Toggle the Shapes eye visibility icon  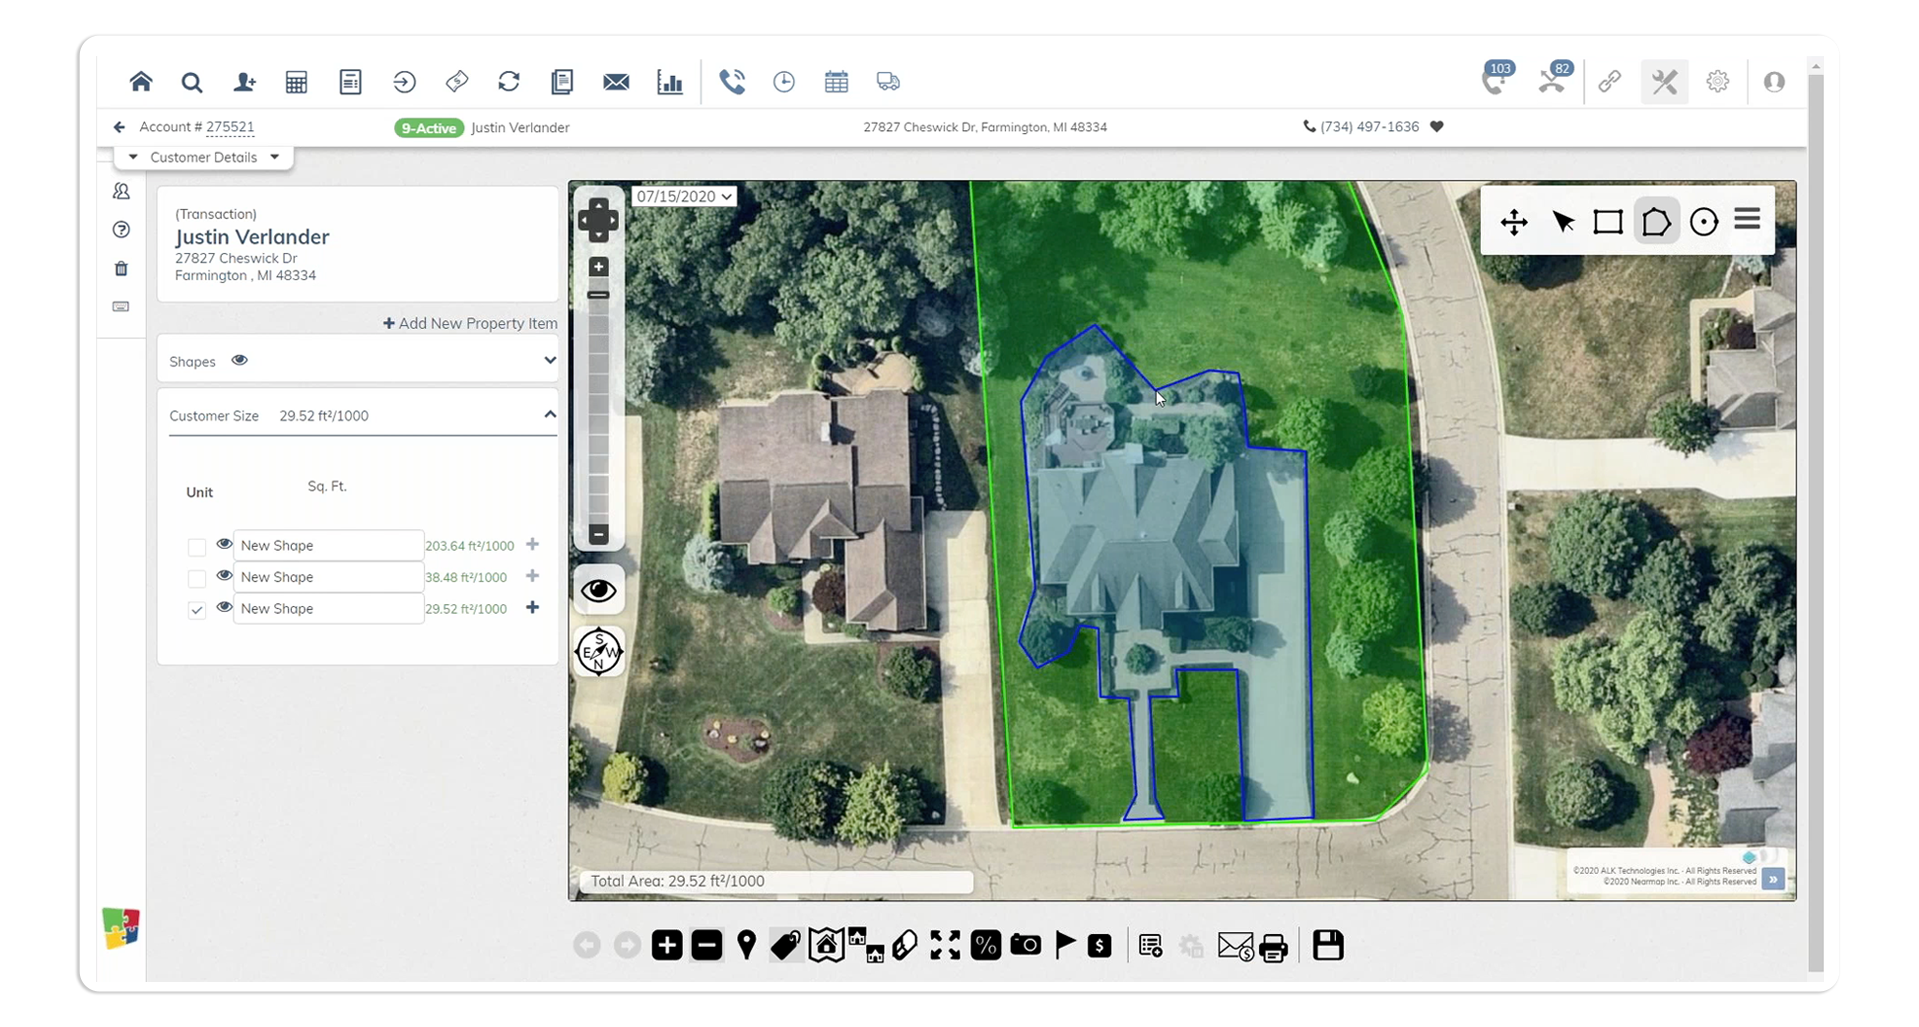[x=240, y=360]
